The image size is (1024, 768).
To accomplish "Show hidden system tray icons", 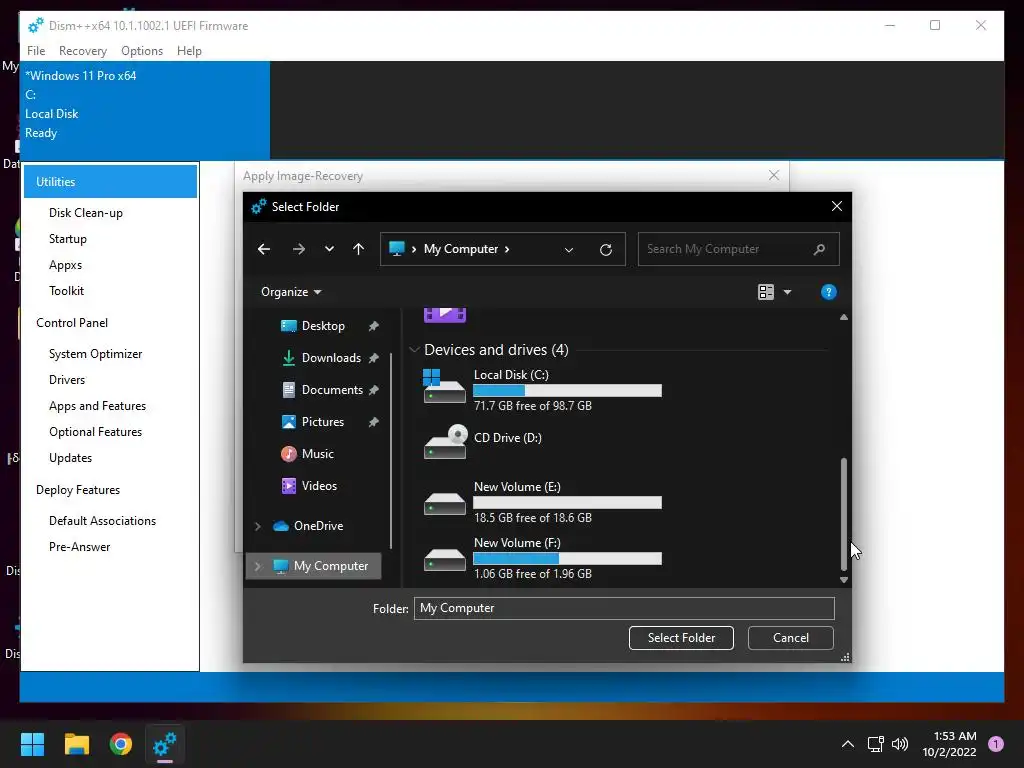I will (848, 744).
